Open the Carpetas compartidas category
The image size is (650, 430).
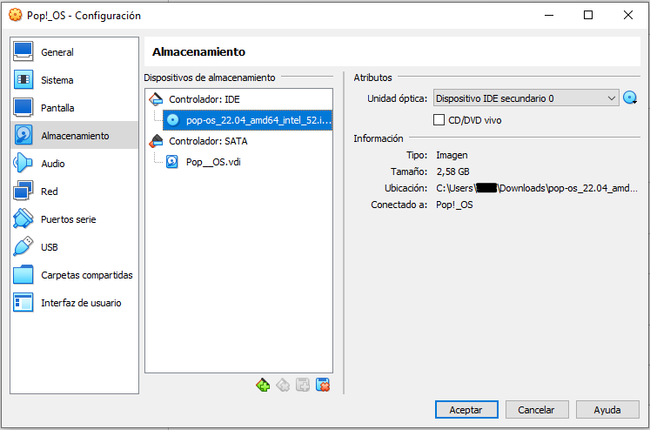(x=75, y=275)
